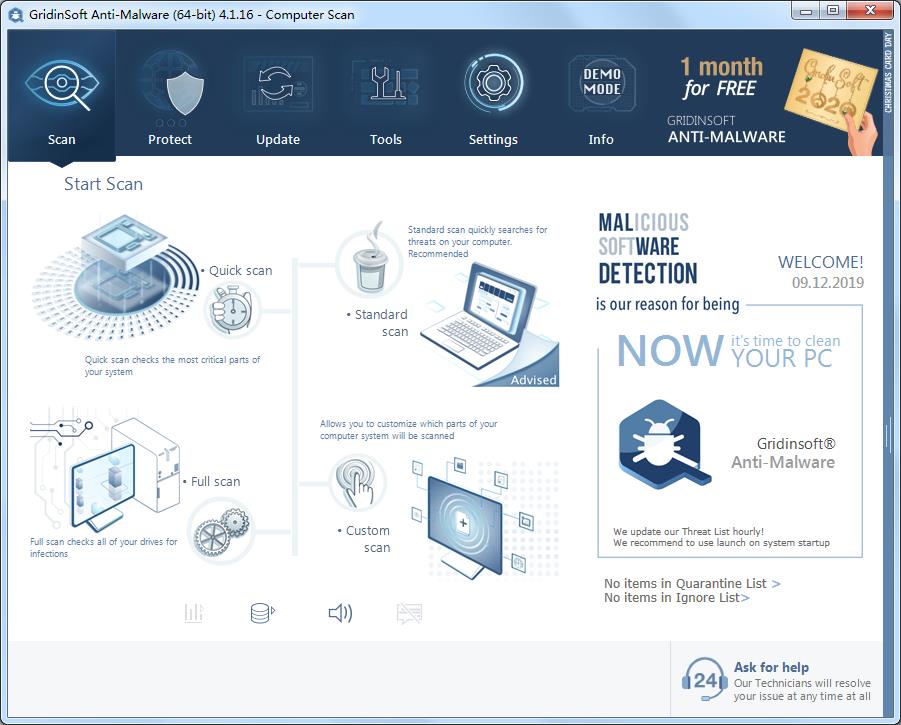
Task: Click the Quick scan label
Action: click(240, 271)
